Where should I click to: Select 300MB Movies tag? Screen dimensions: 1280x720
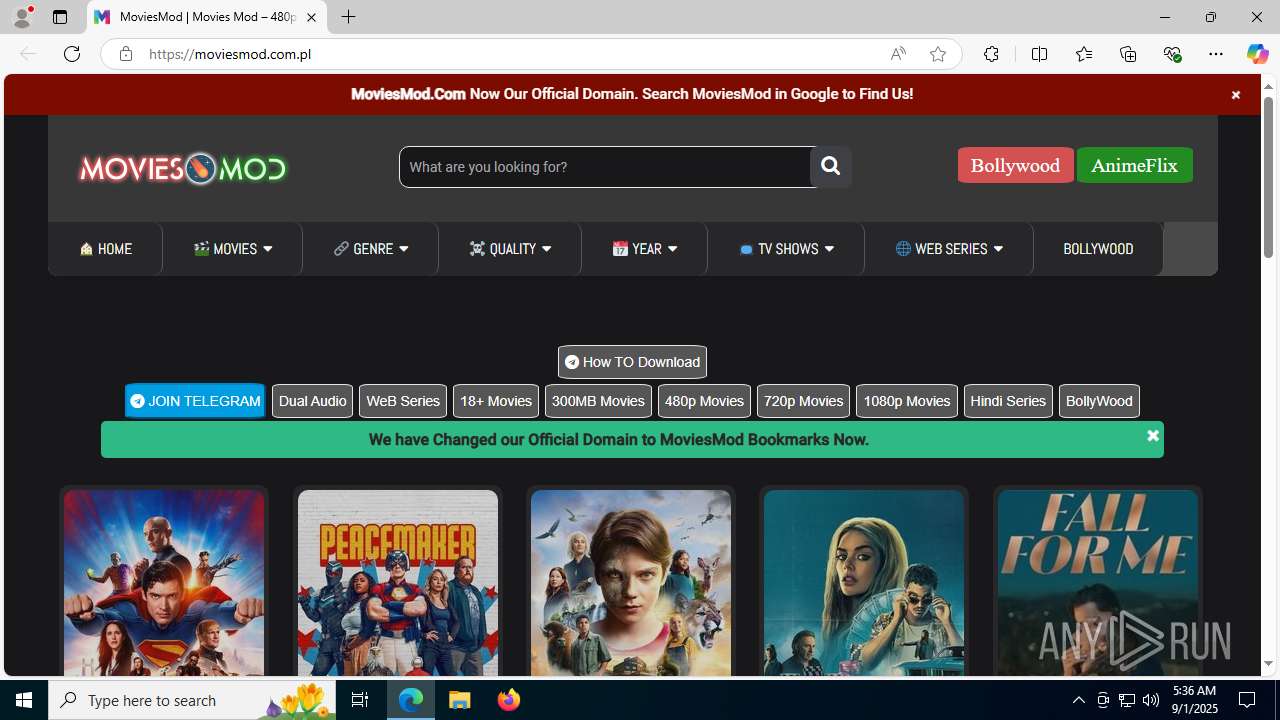pos(598,401)
